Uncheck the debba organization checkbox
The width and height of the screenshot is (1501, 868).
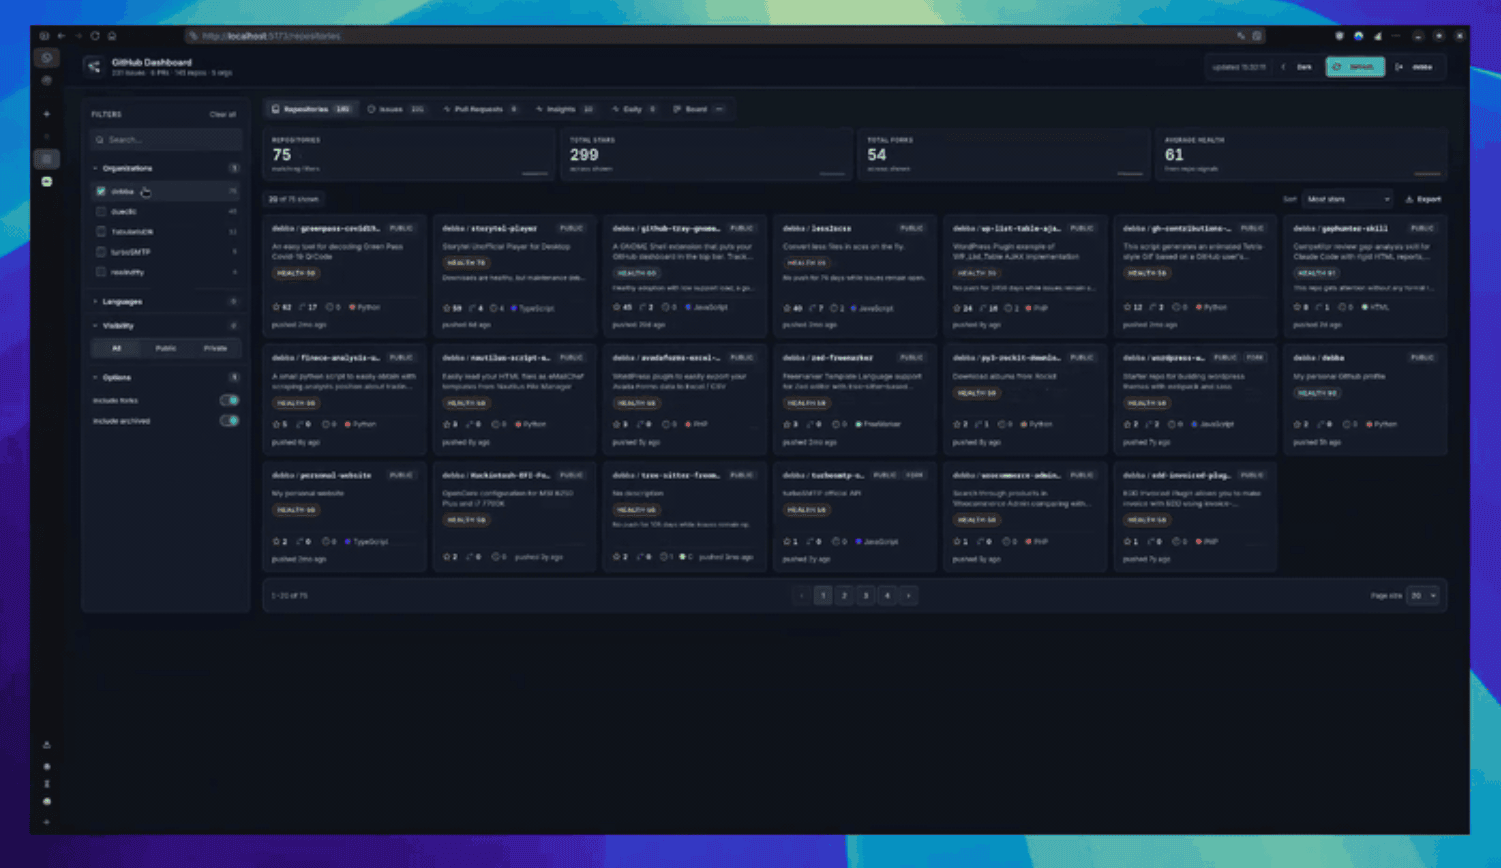(101, 191)
